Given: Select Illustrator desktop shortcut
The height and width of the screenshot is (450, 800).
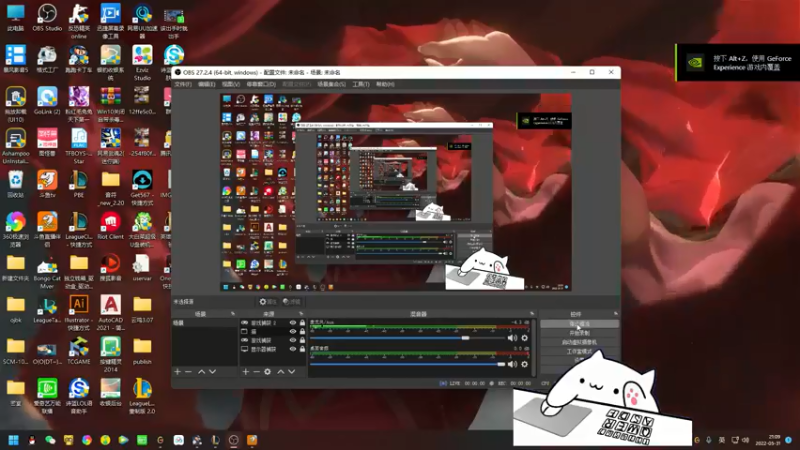Looking at the screenshot, I should point(79,313).
